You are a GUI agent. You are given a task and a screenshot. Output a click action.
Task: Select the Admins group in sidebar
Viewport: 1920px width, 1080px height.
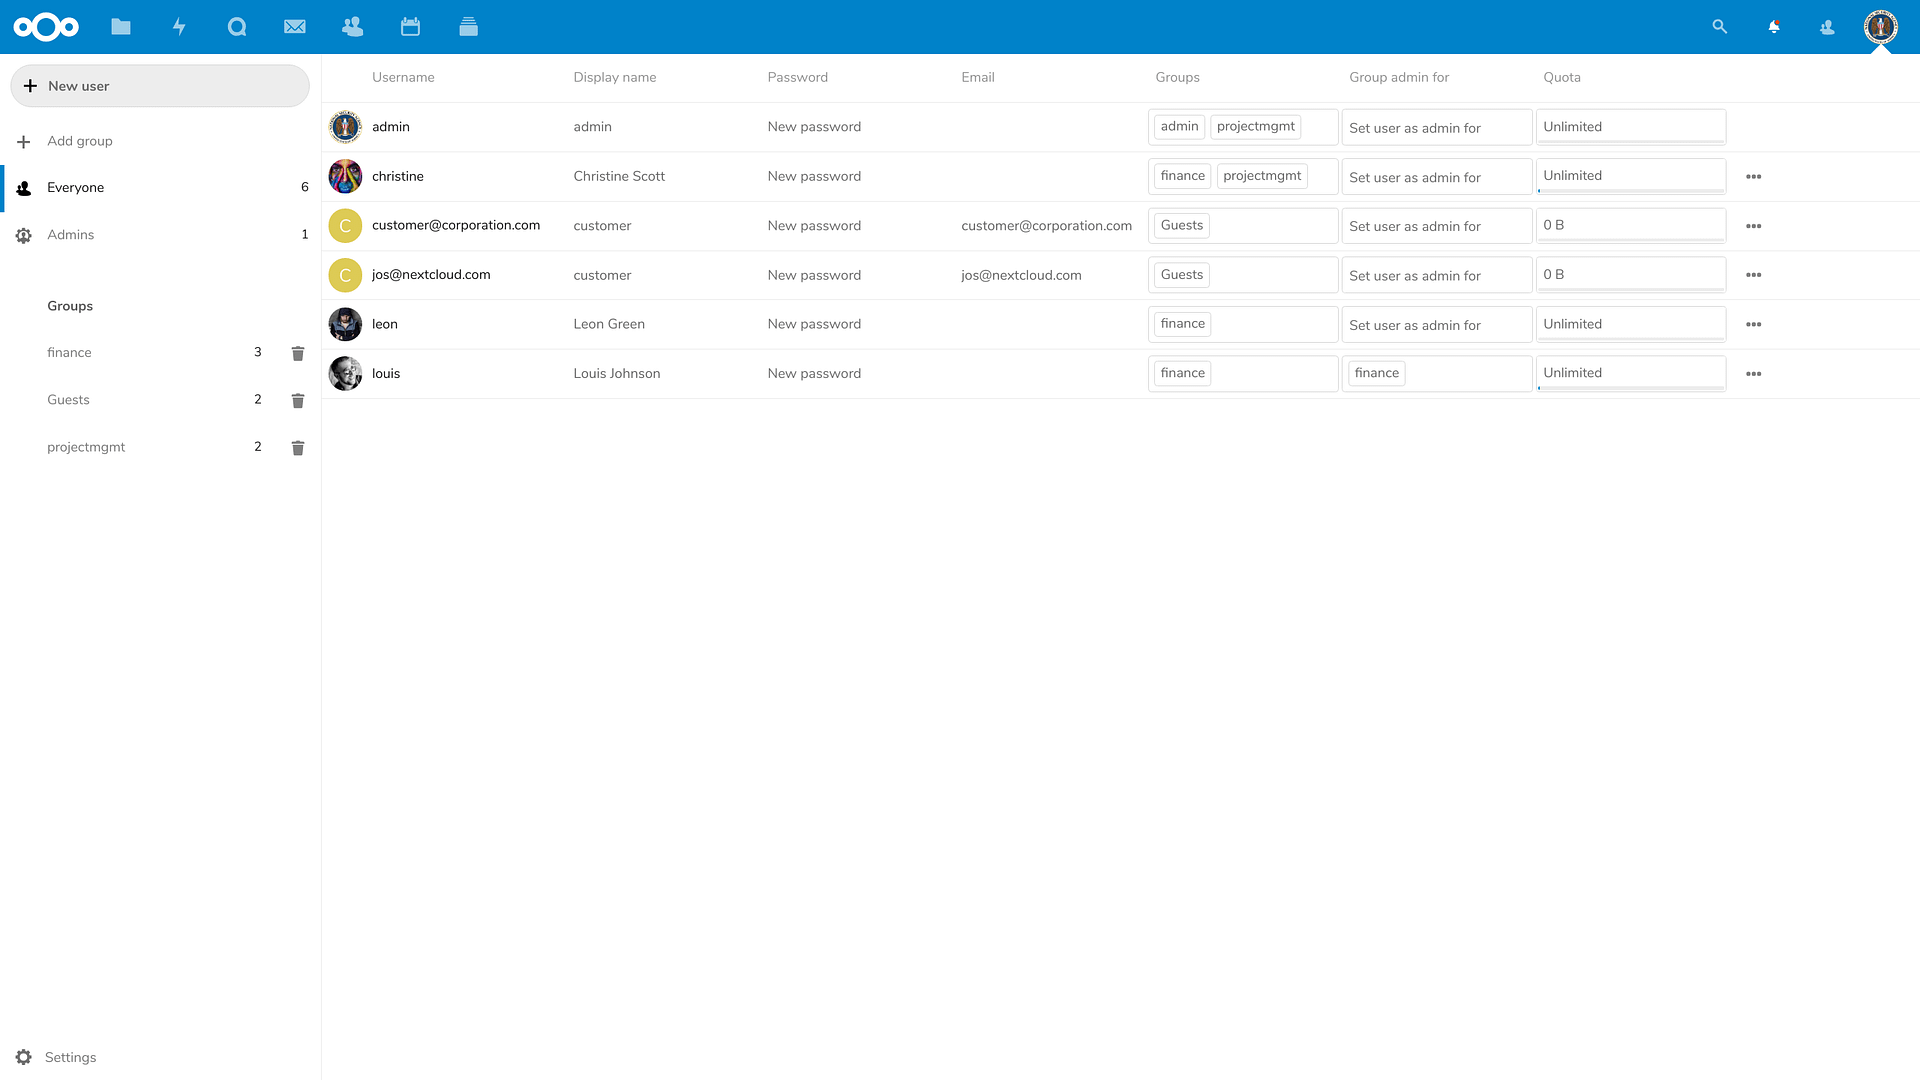pyautogui.click(x=71, y=235)
